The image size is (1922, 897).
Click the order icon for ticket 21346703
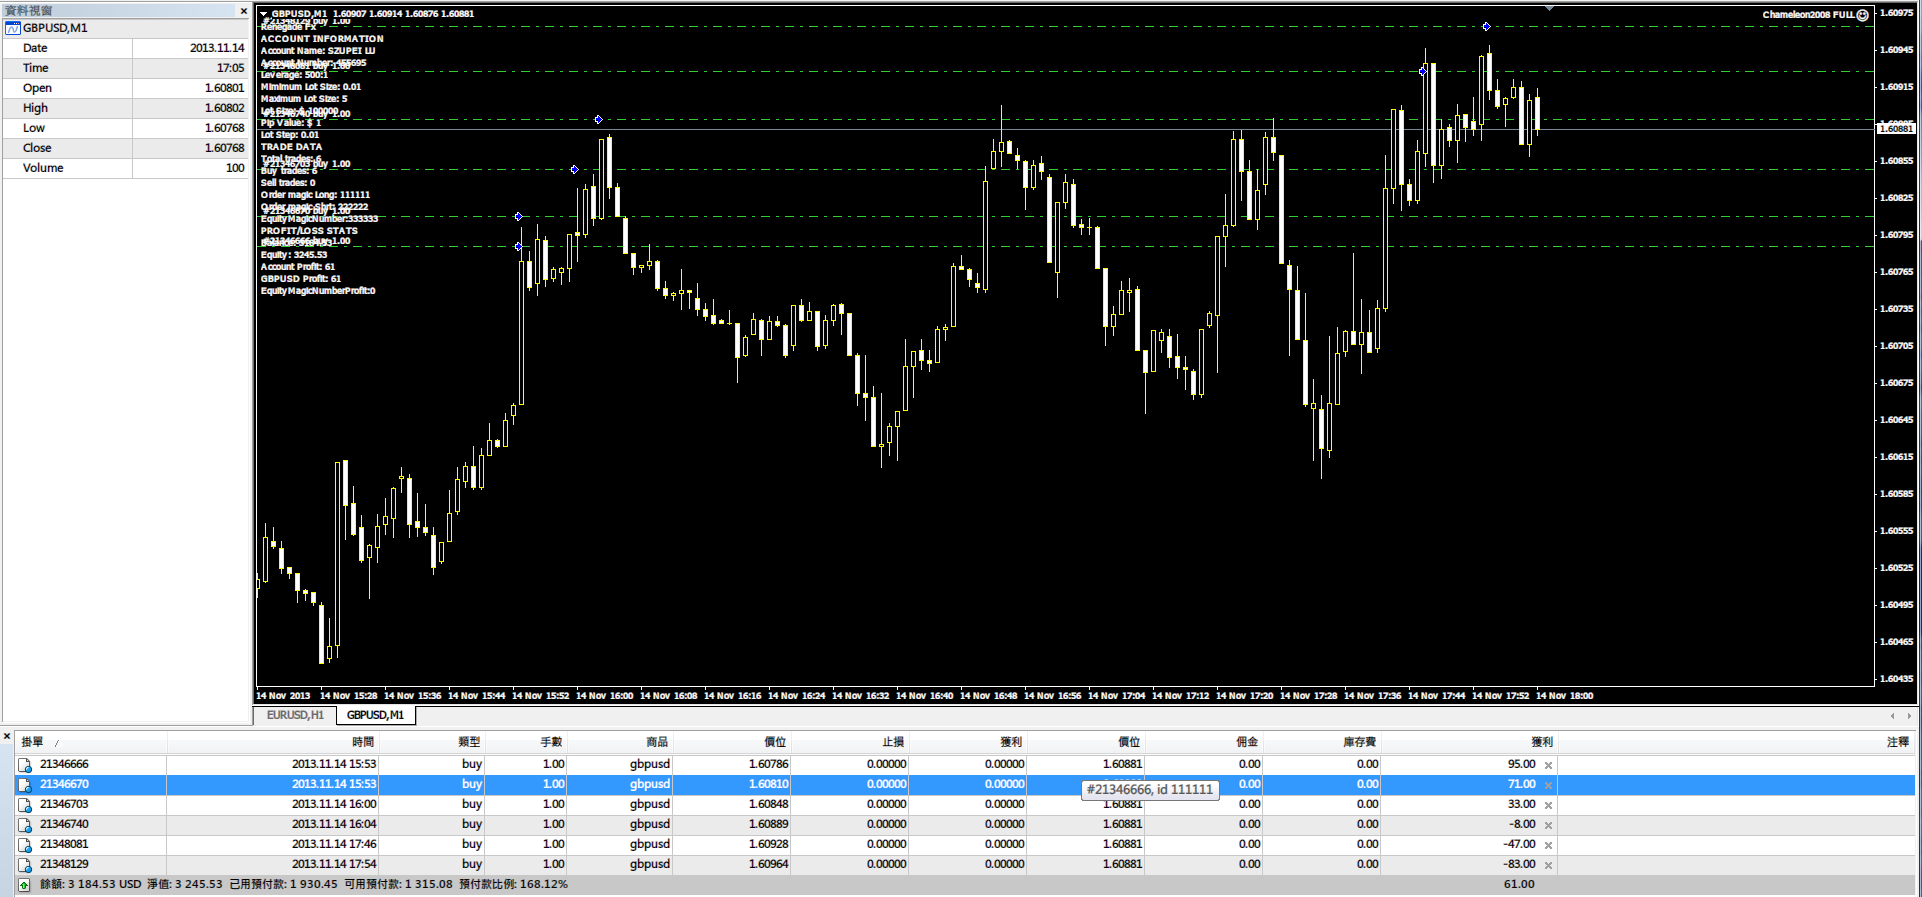coord(25,805)
